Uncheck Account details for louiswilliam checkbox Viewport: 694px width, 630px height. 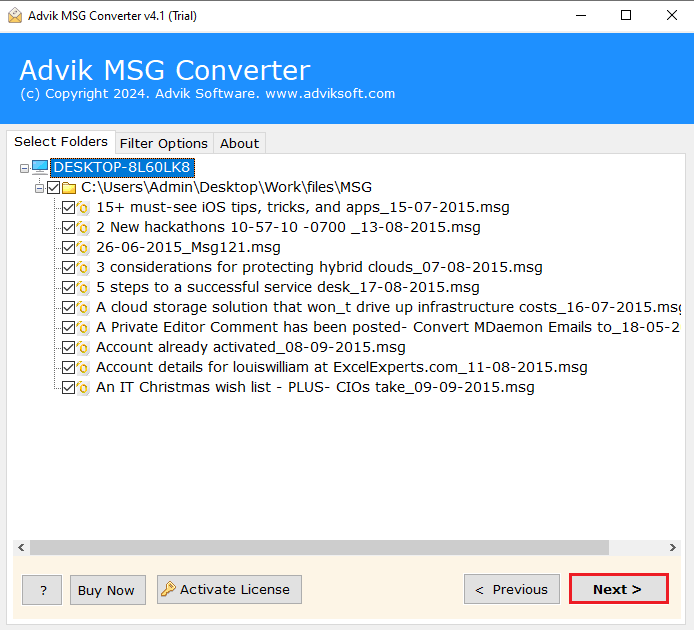[x=68, y=367]
